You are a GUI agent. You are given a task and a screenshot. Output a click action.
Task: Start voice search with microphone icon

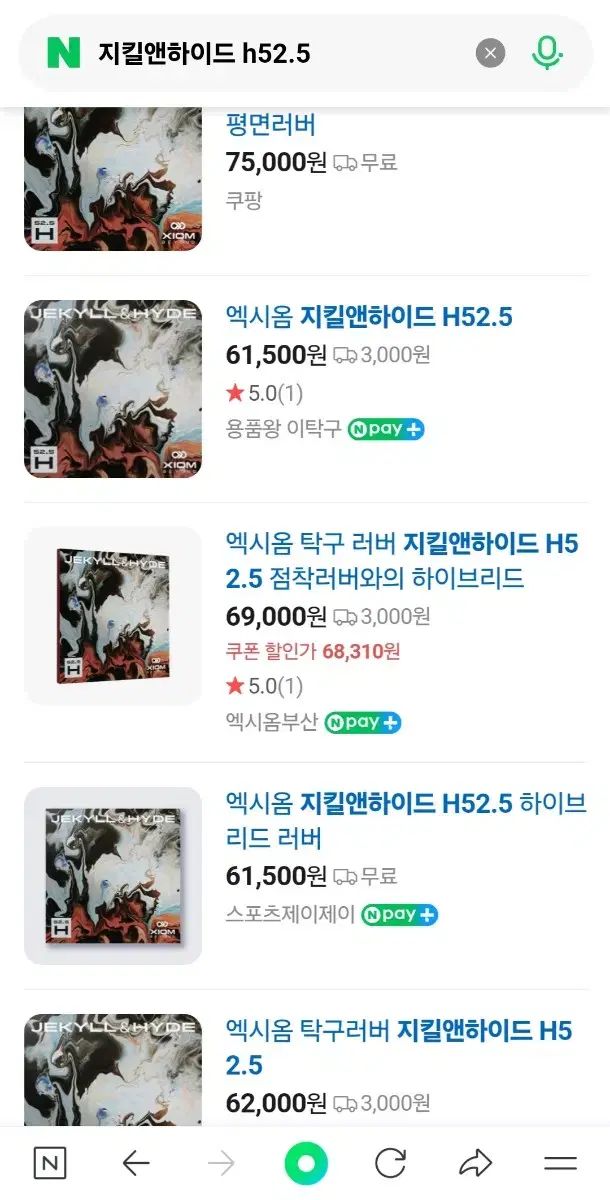click(x=547, y=53)
